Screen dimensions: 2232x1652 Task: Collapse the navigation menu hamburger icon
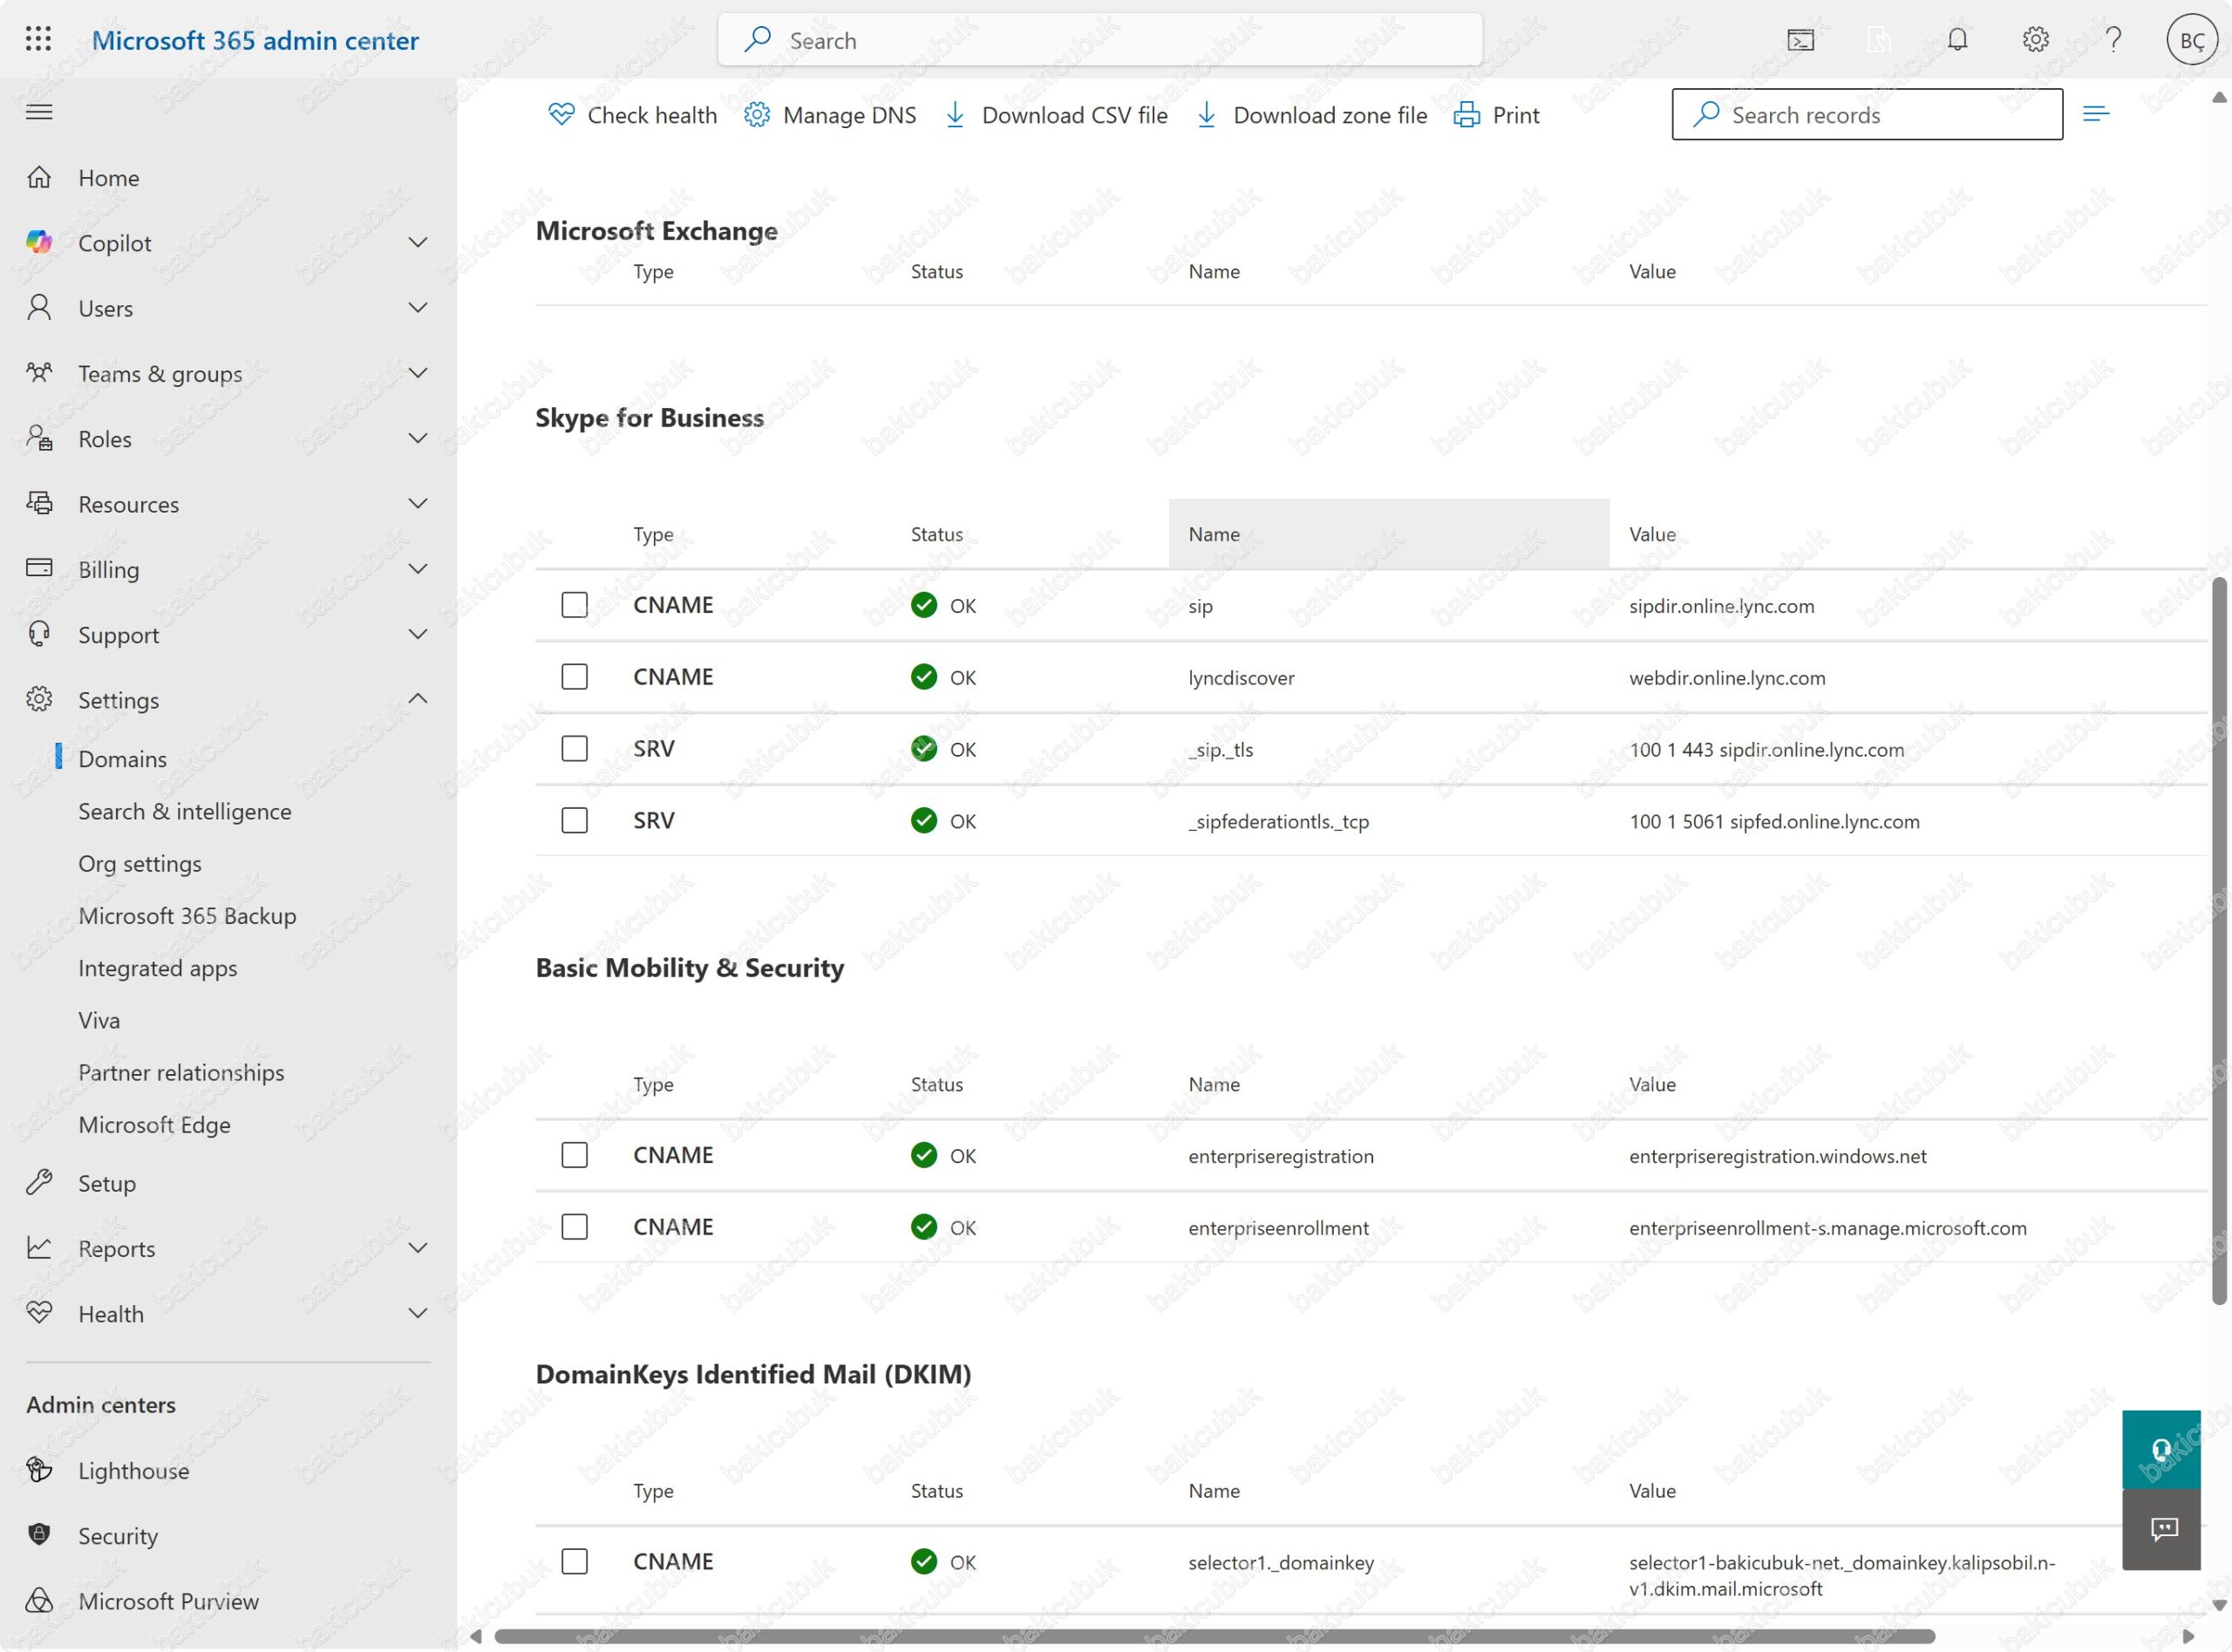(x=39, y=112)
